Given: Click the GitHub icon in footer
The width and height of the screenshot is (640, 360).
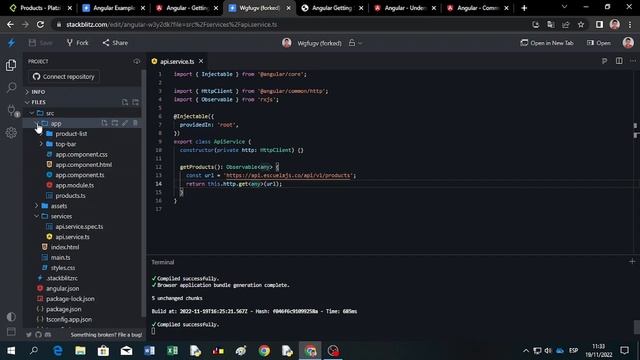Looking at the screenshot, I should click(38, 335).
